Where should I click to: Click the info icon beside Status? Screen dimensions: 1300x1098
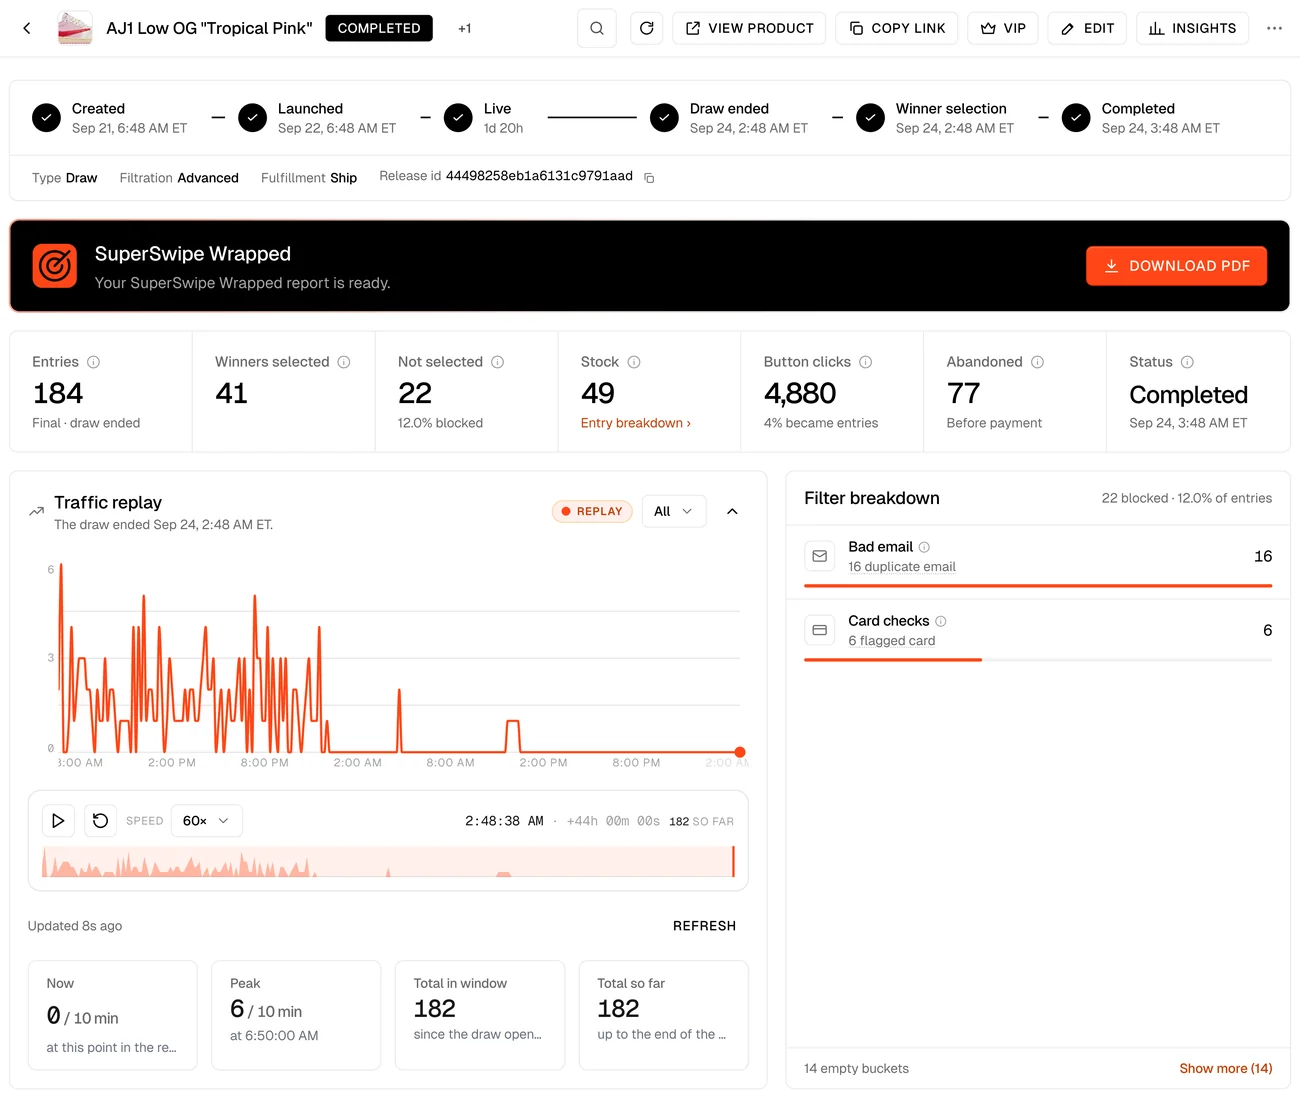[1187, 362]
